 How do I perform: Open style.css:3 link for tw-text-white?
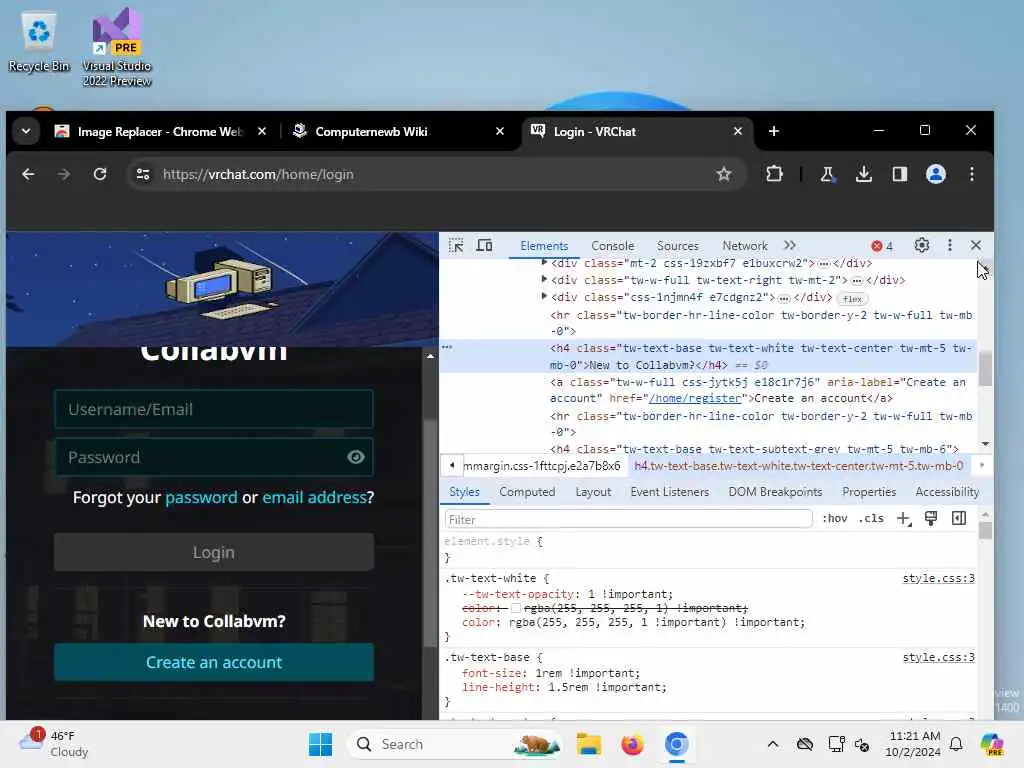tap(938, 579)
